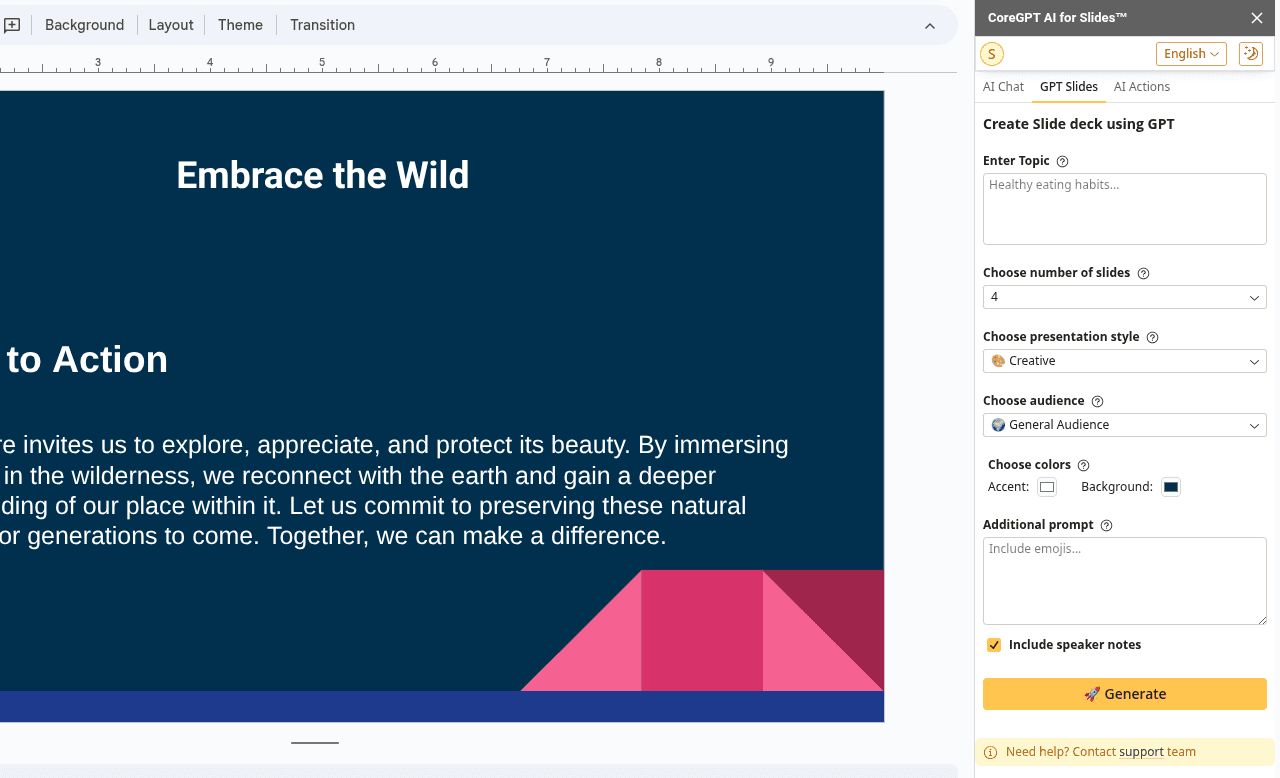
Task: Open the Transition menu in the toolbar
Action: [x=322, y=24]
